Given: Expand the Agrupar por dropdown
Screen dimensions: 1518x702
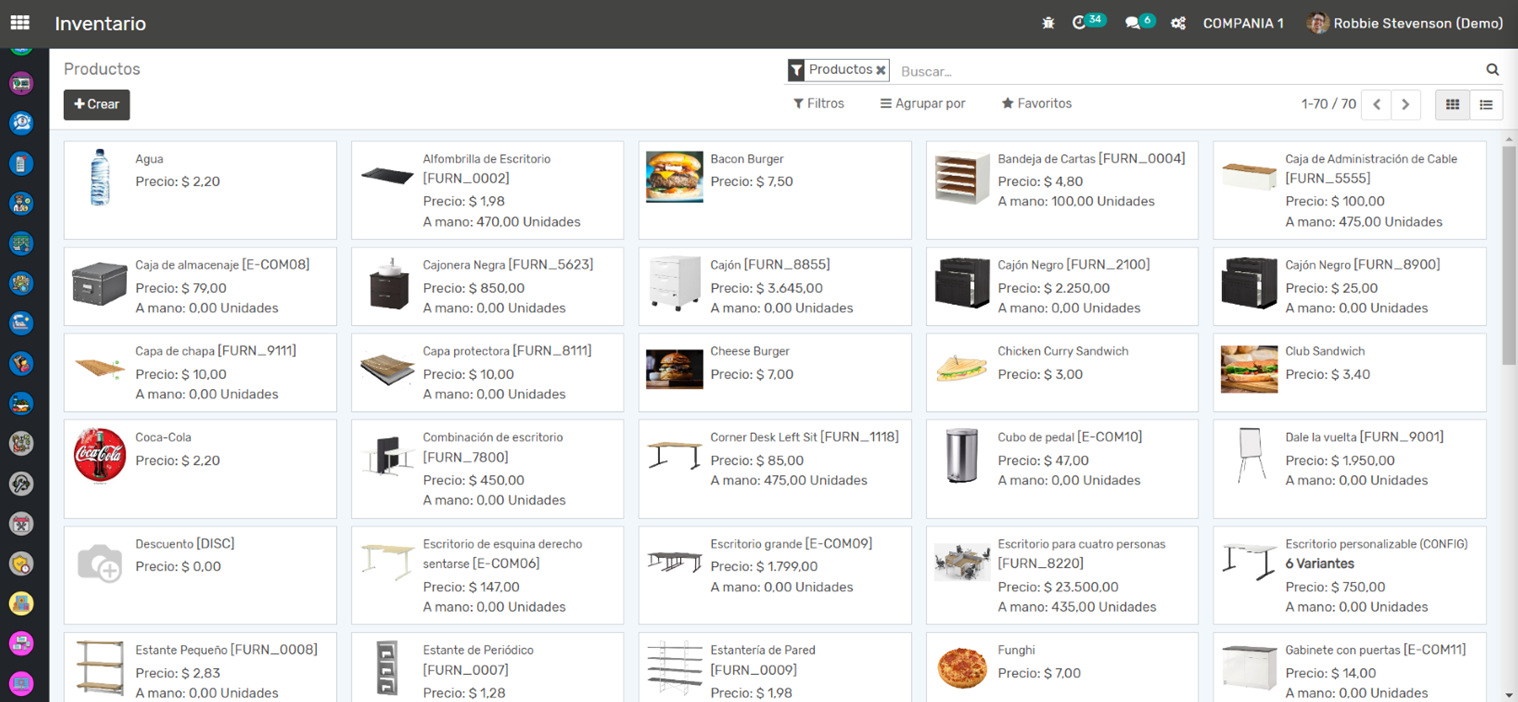Looking at the screenshot, I should tap(922, 104).
